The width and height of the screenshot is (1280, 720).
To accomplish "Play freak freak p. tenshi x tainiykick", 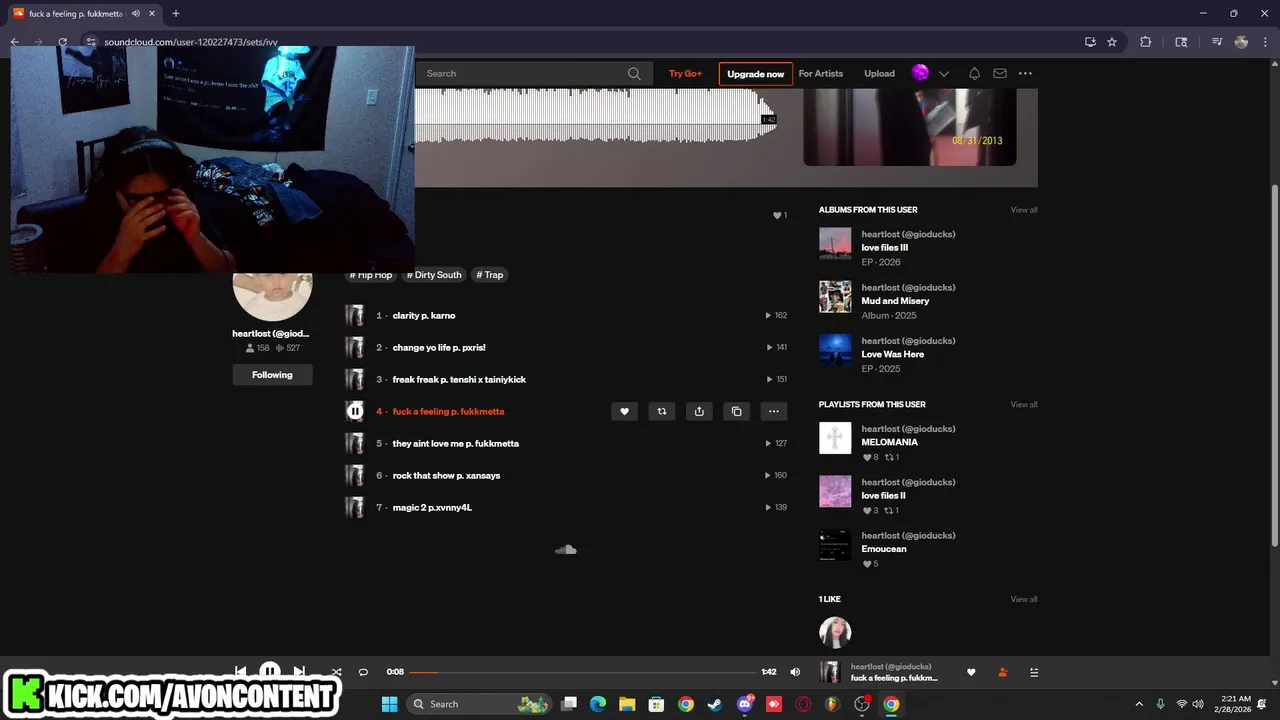I will tap(459, 379).
